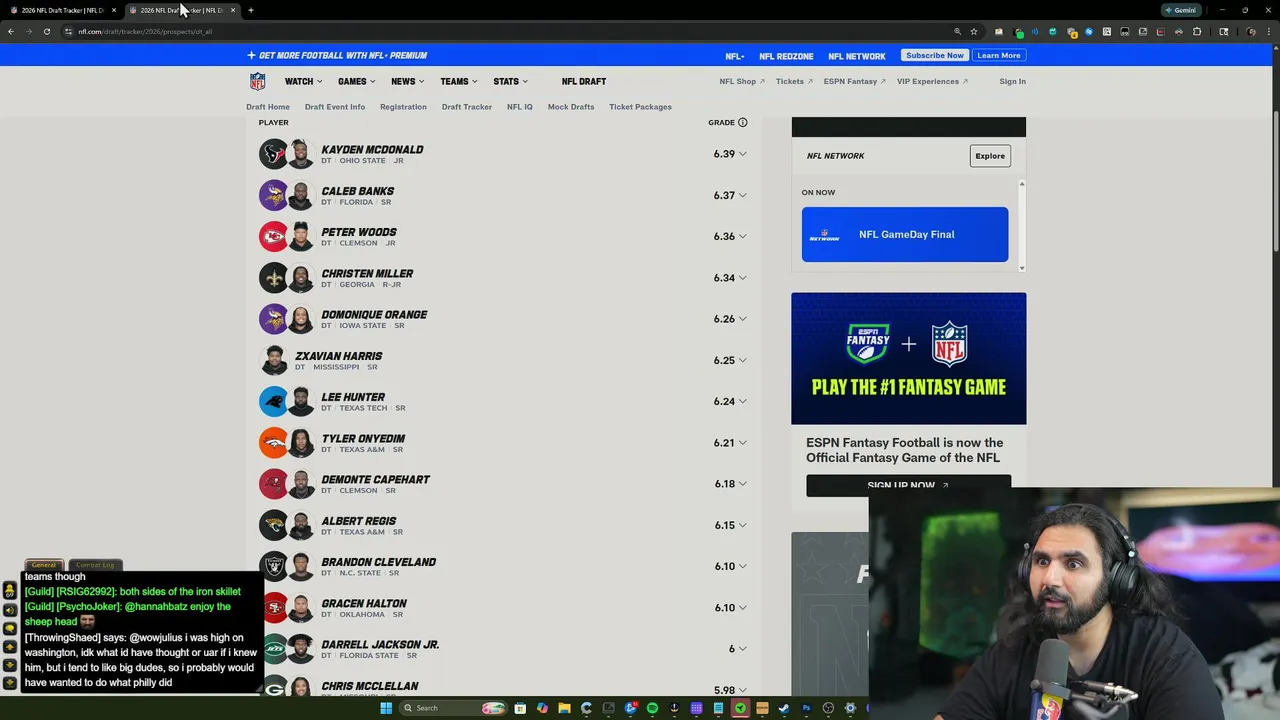This screenshot has height=720, width=1280.
Task: Open a new browser tab with plus button
Action: (250, 10)
